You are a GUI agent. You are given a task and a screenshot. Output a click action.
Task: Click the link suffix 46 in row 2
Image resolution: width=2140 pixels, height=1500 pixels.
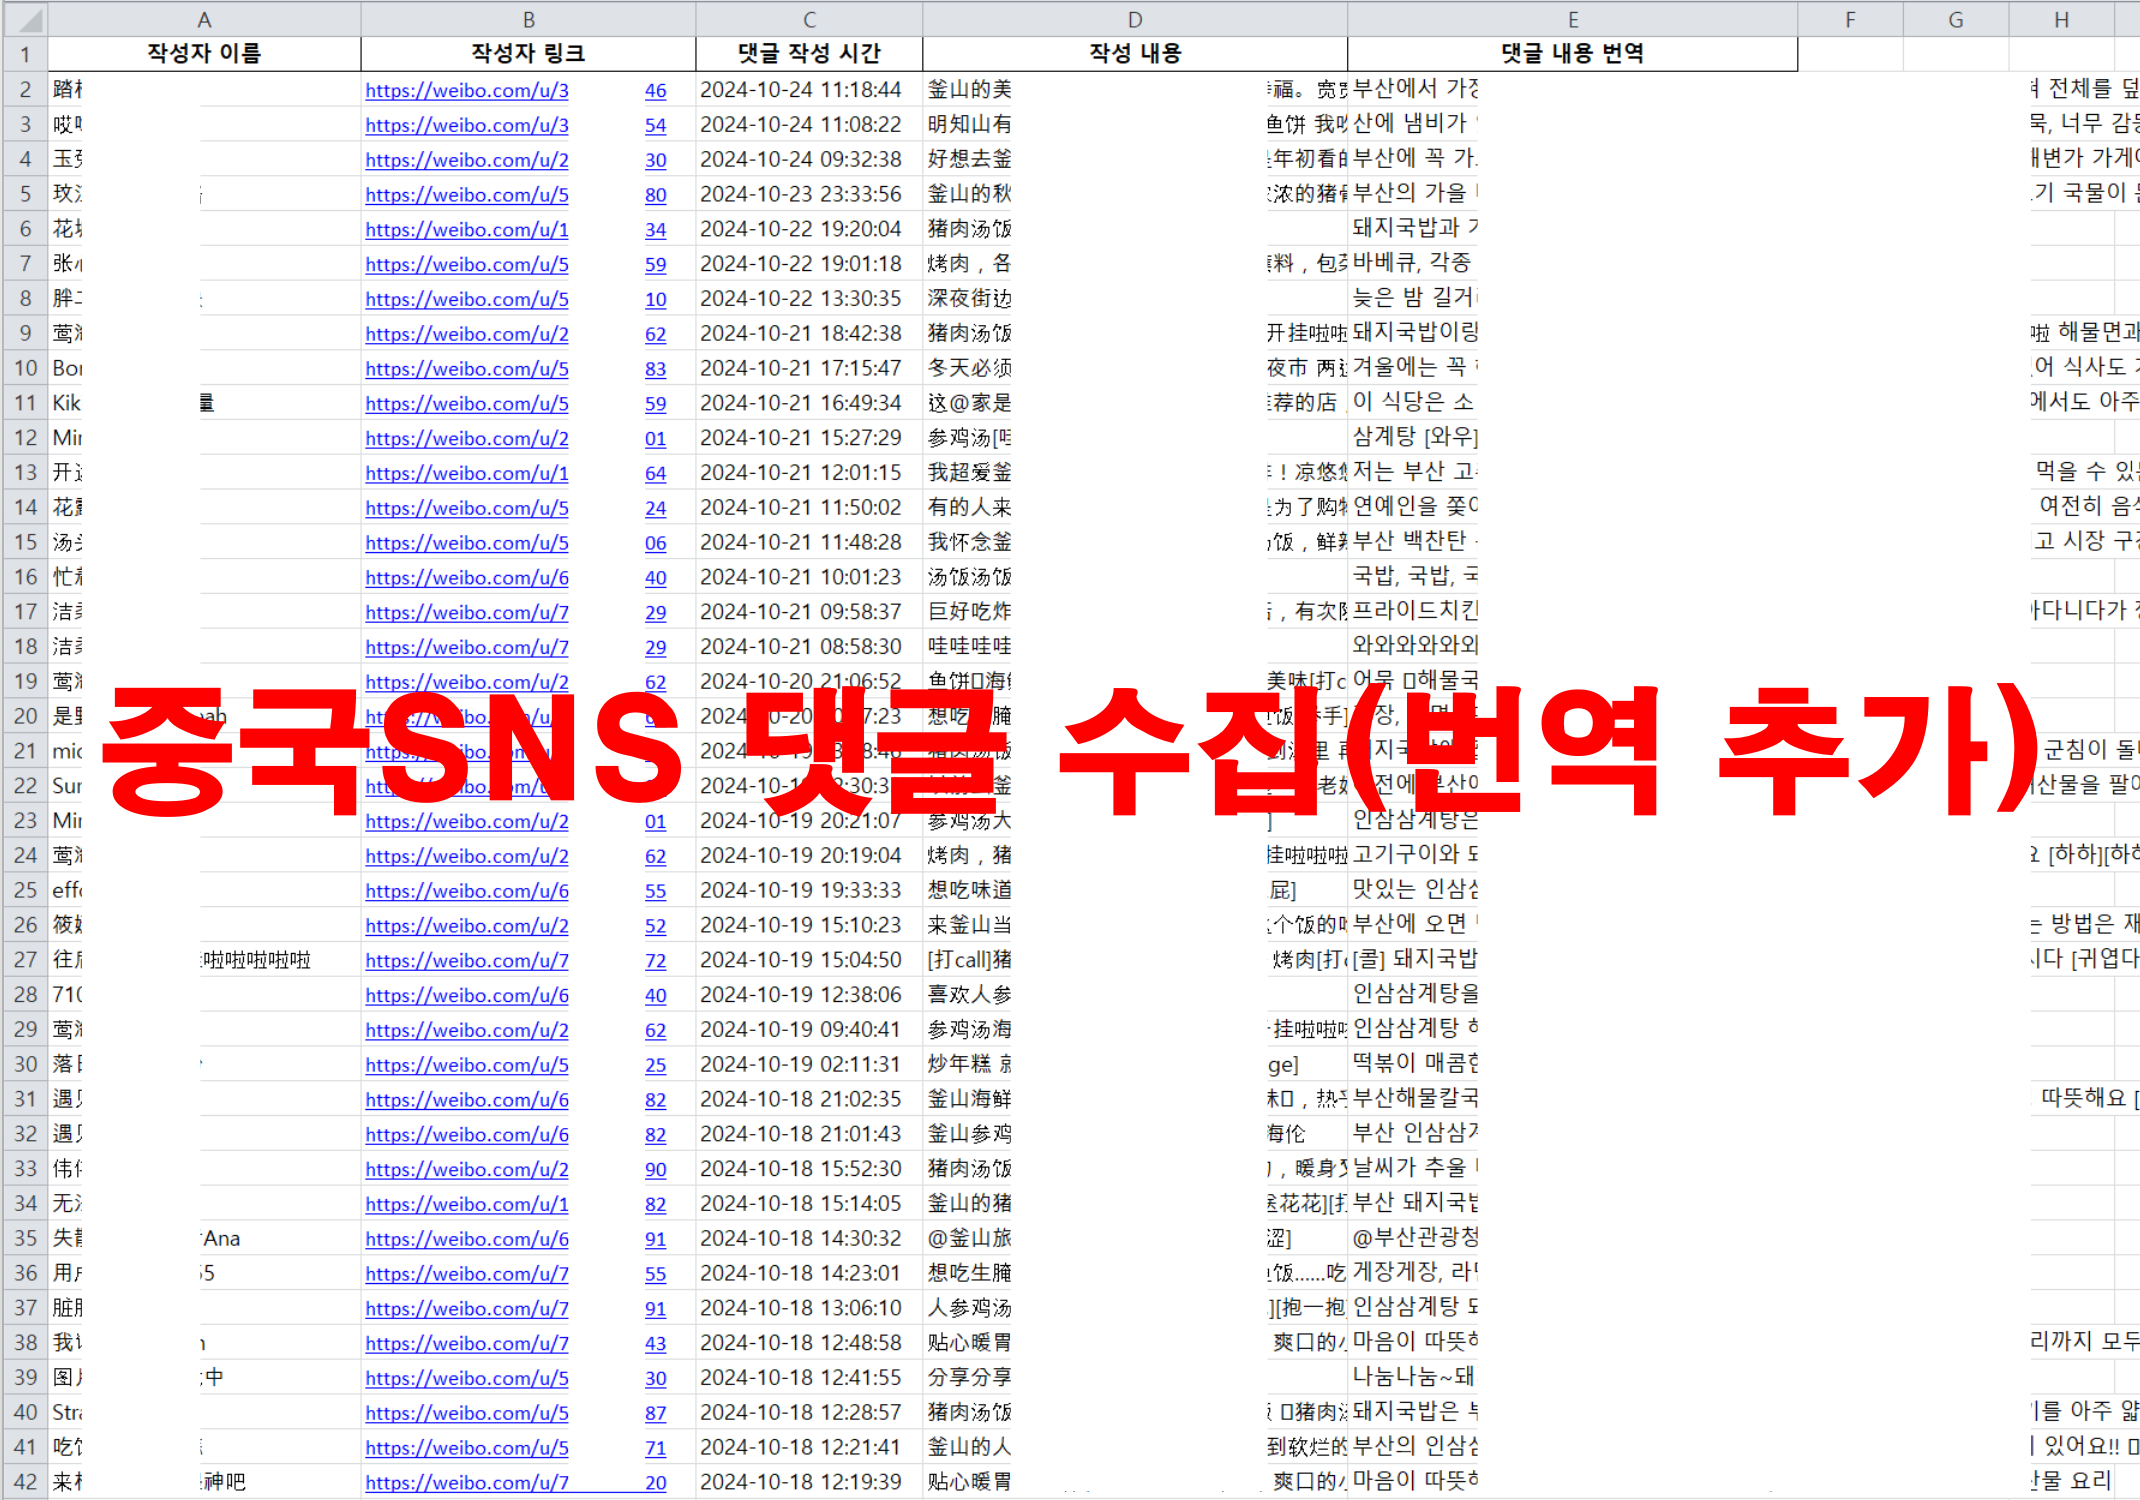point(655,90)
